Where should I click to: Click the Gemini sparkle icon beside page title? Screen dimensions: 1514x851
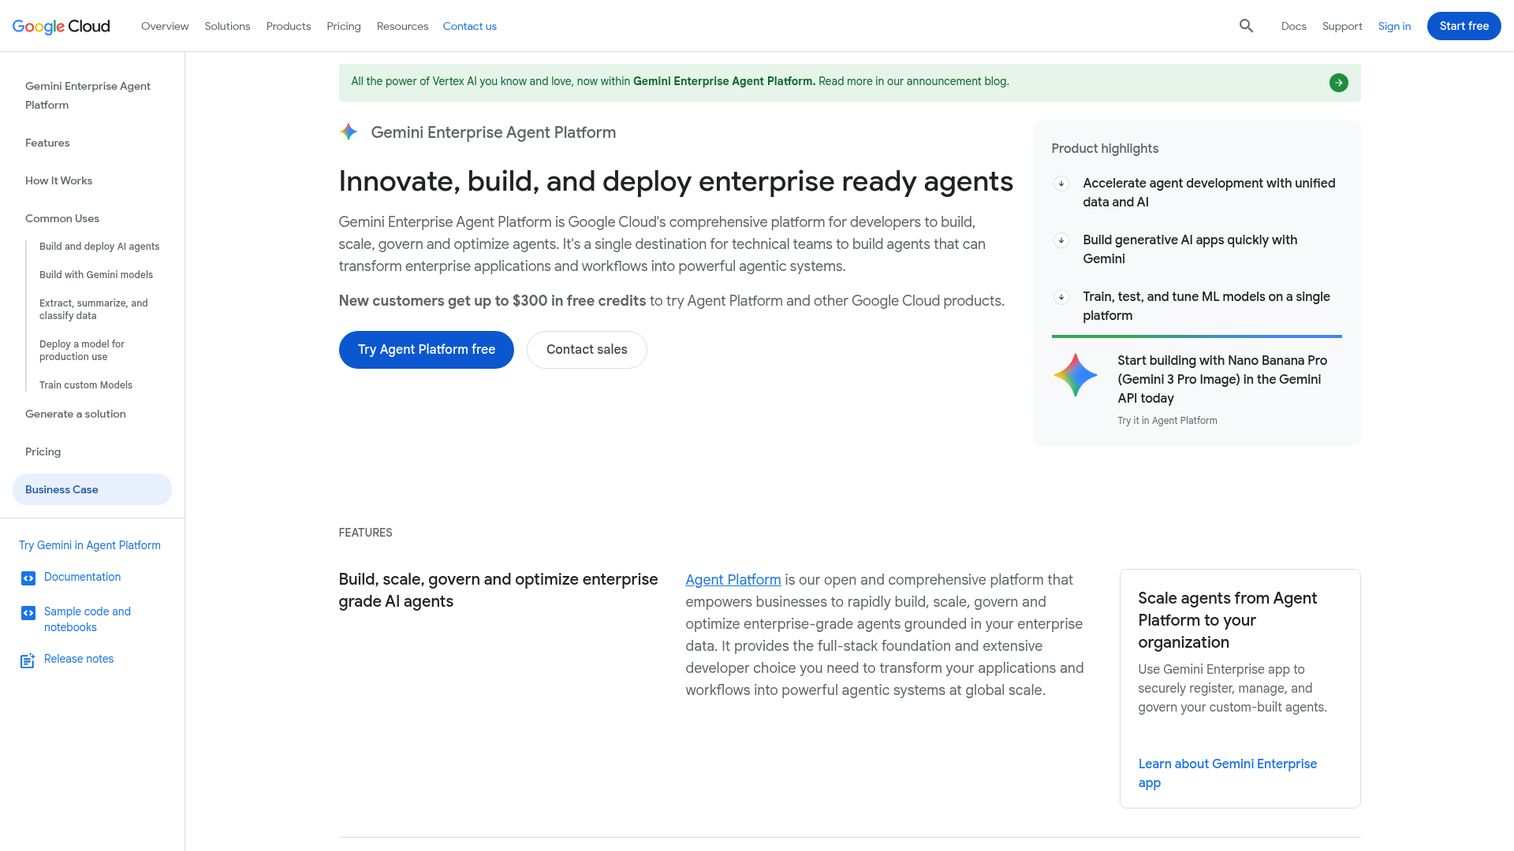coord(348,132)
